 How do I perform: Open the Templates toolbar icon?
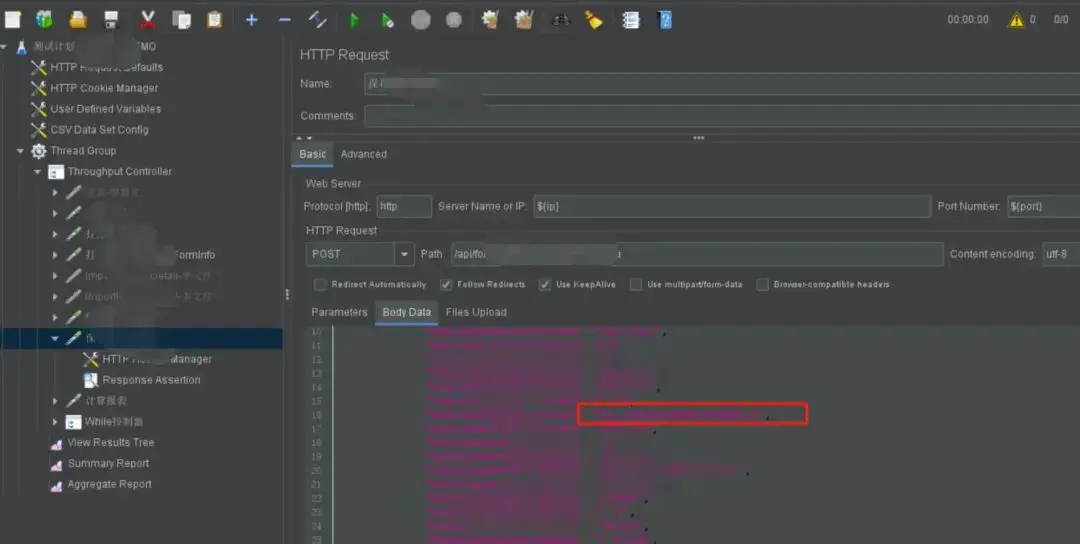tap(45, 20)
